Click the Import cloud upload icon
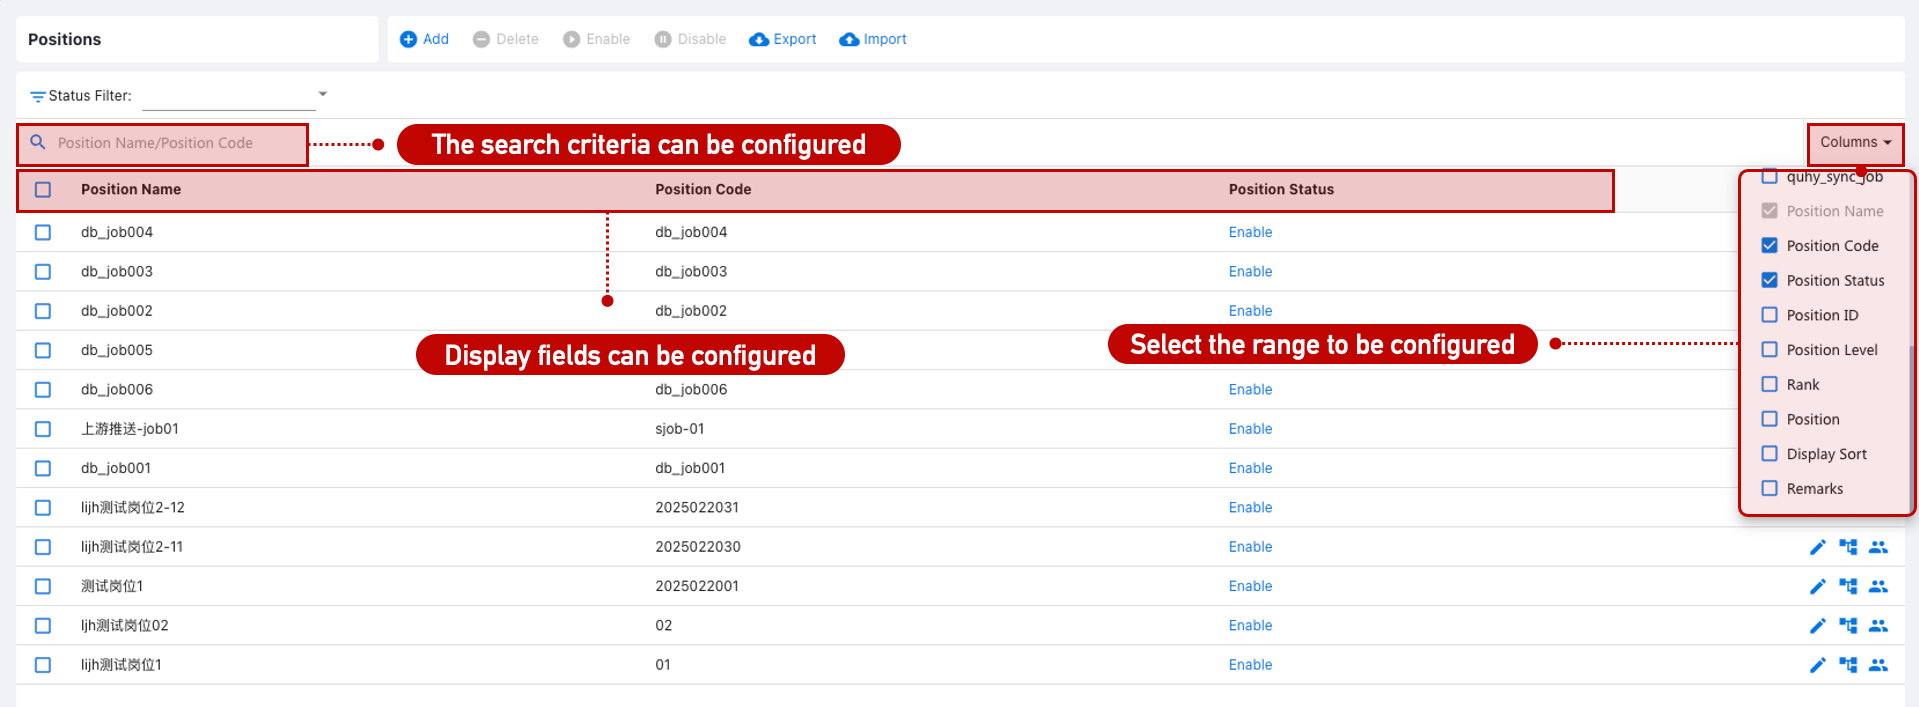This screenshot has width=1919, height=707. (x=849, y=39)
